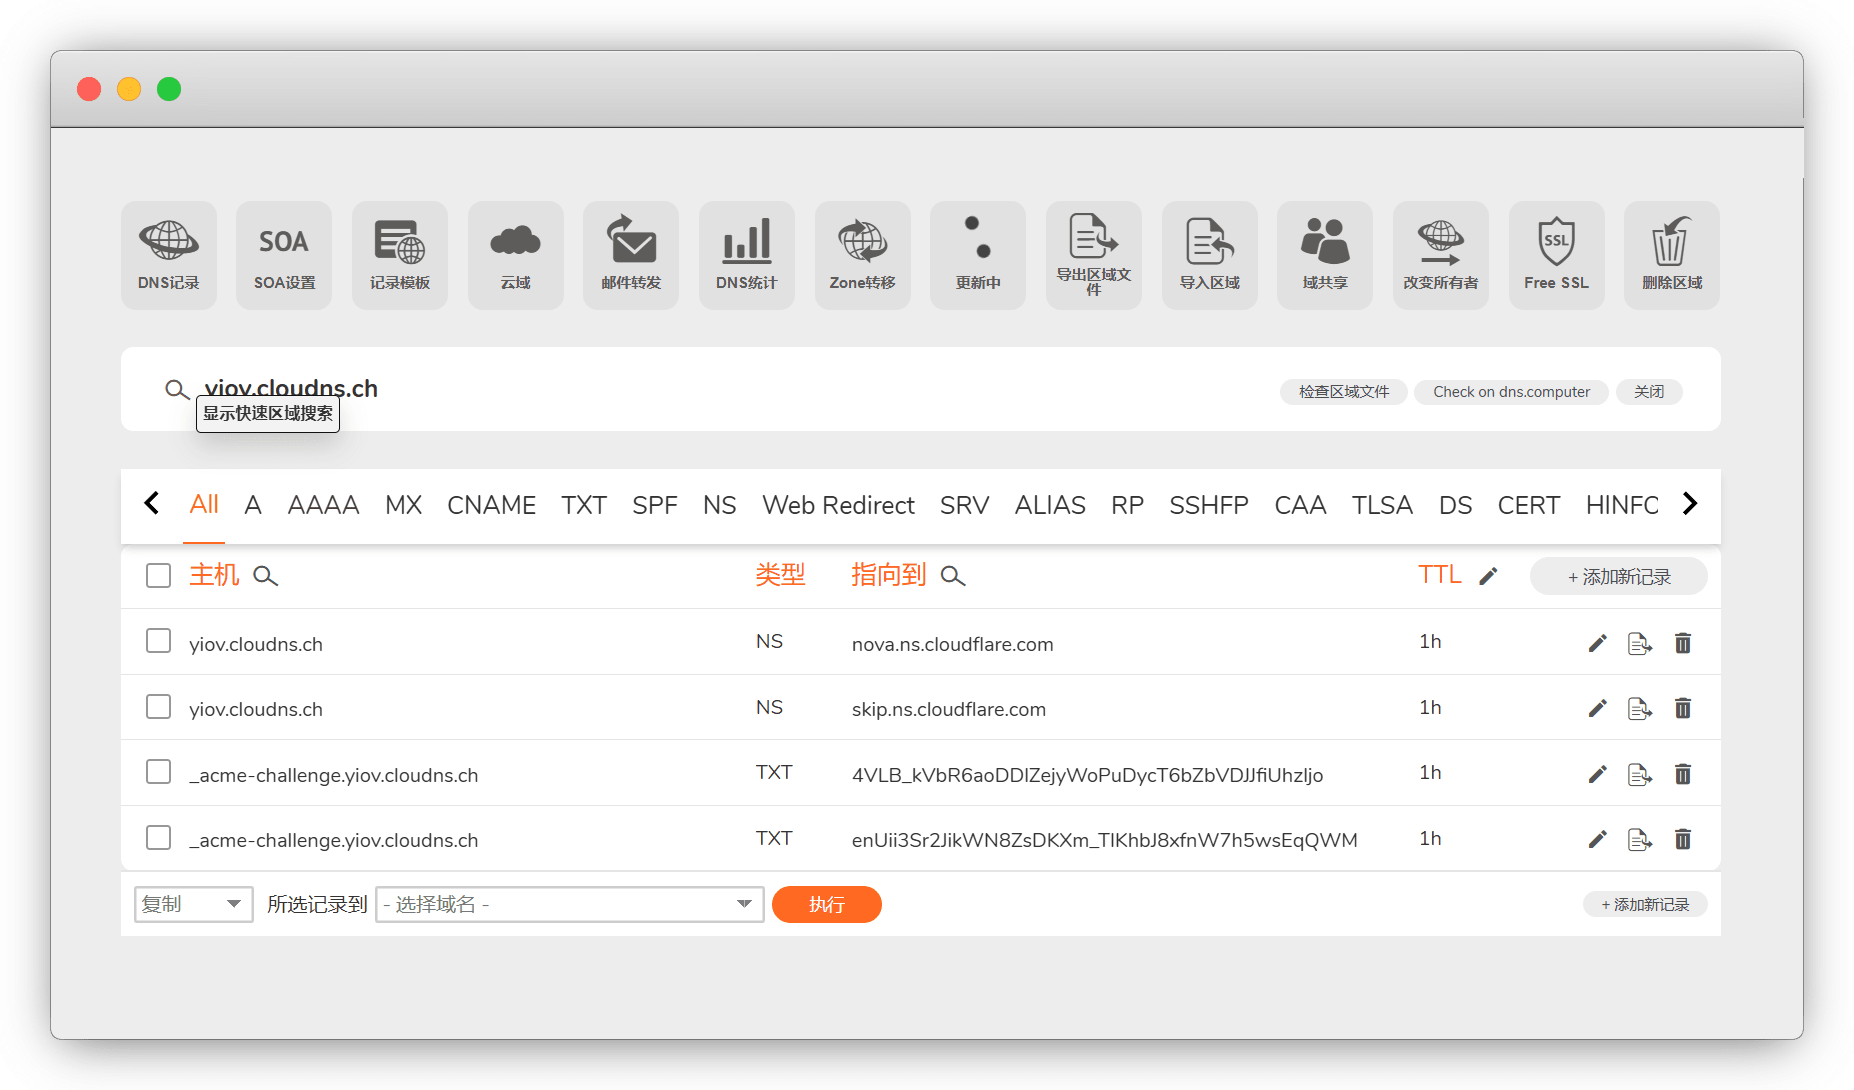The height and width of the screenshot is (1090, 1854).
Task: Select the last _acme-challenge TXT record checkbox
Action: [158, 838]
